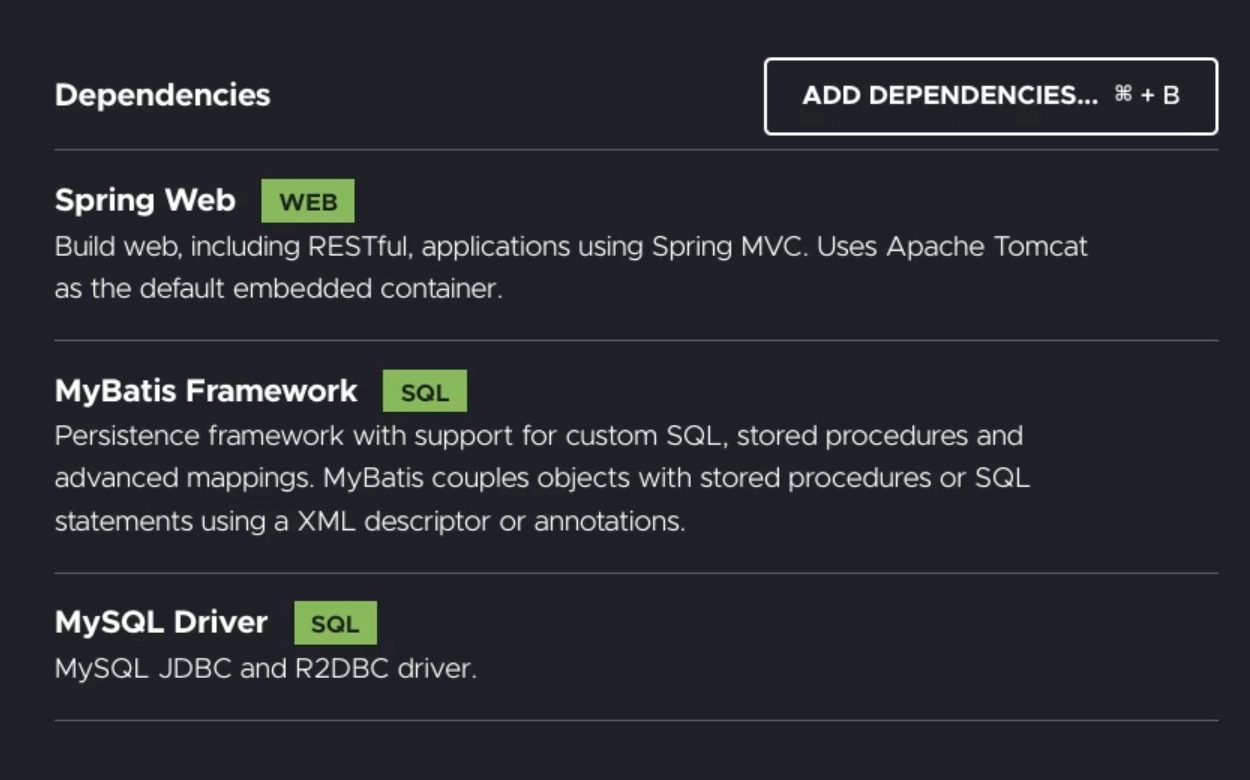
Task: Select the MySQL Driver dependency title
Action: coord(161,622)
